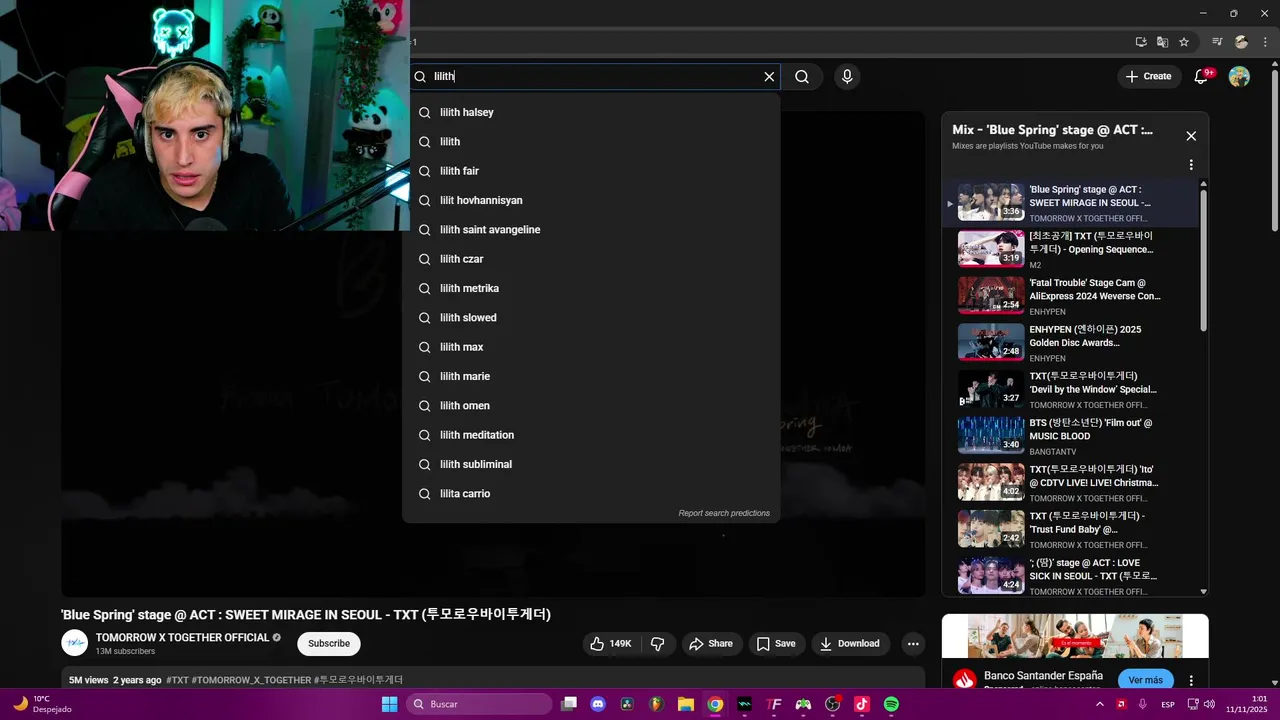Play ENHYPEN 2025 Golden Disc Awards video
This screenshot has height=720, width=1280.
pos(1070,342)
